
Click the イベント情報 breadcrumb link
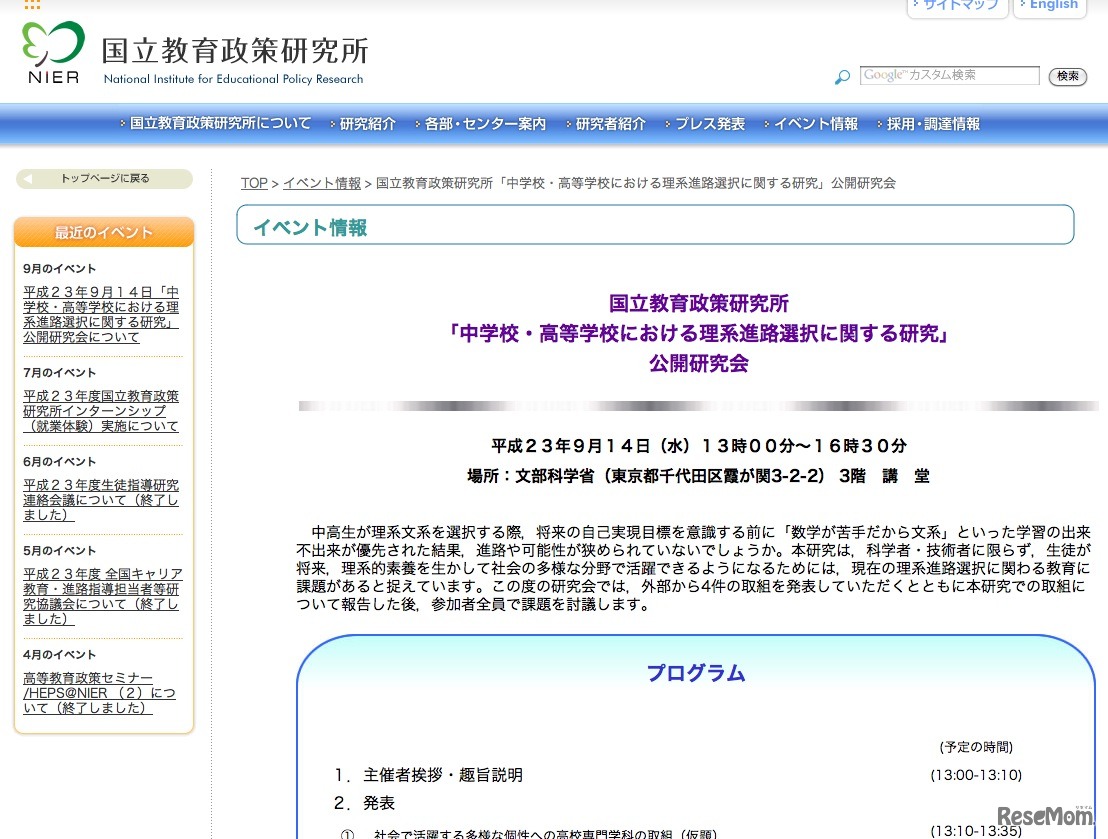click(x=321, y=183)
